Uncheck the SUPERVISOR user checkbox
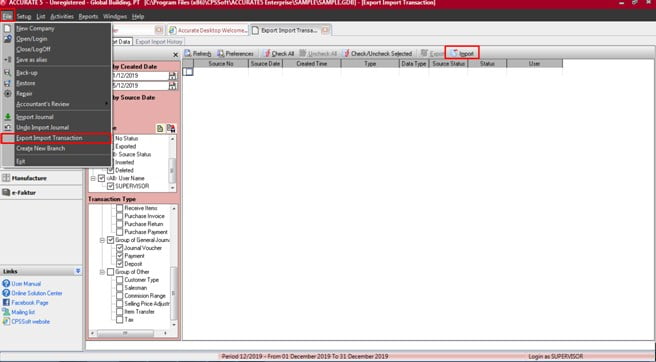The image size is (656, 362). 110,186
